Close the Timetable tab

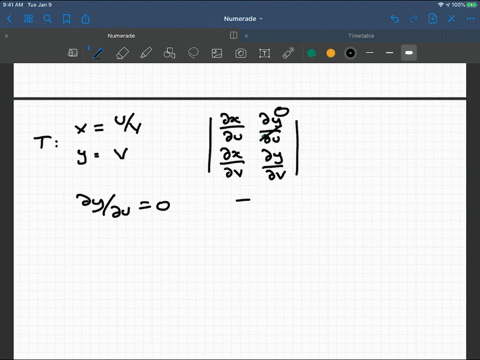[x=246, y=36]
